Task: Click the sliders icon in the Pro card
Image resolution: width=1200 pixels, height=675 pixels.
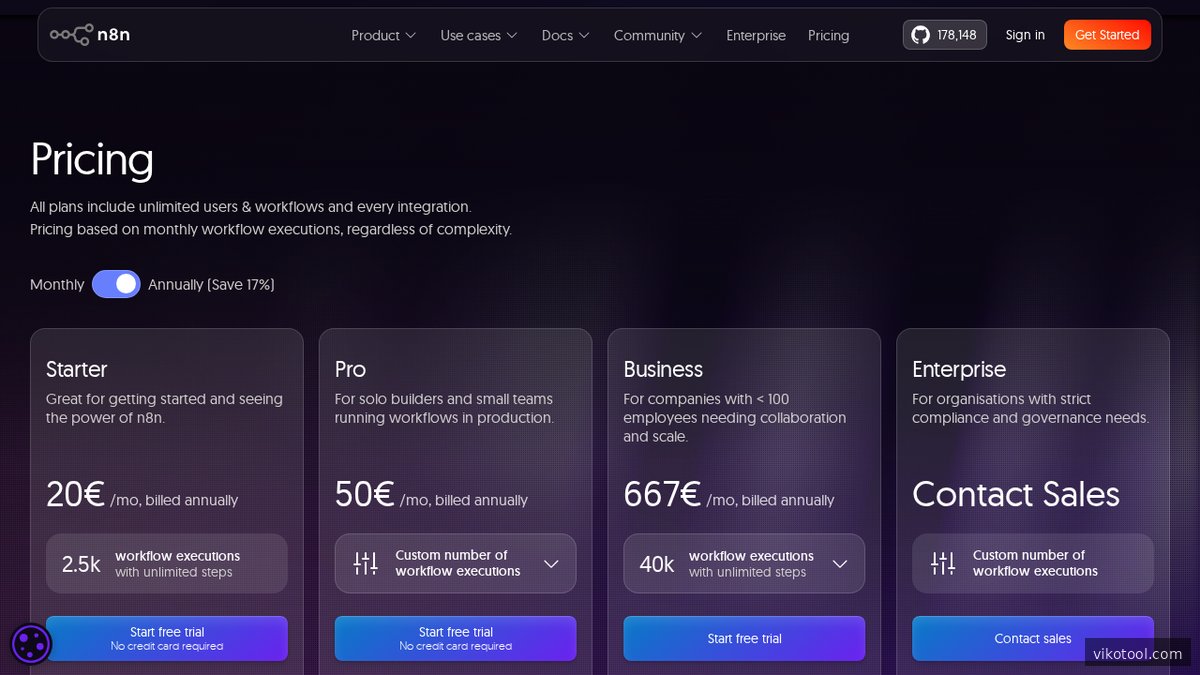Action: point(364,563)
